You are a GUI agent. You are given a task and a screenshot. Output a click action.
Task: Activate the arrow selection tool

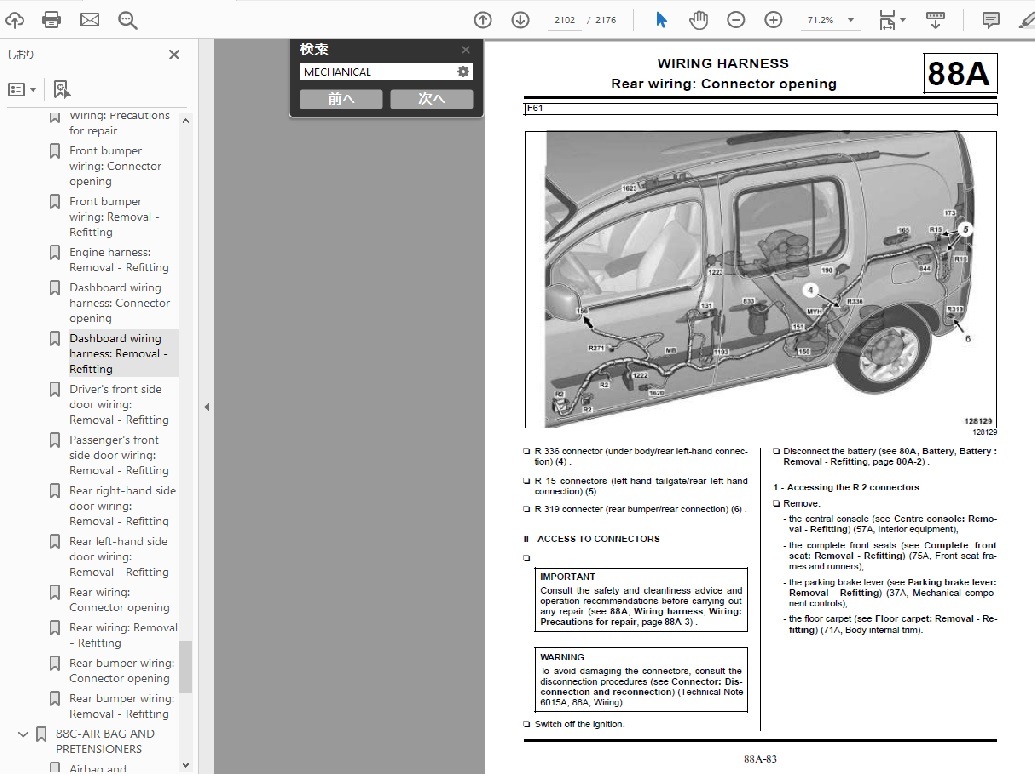tap(661, 19)
